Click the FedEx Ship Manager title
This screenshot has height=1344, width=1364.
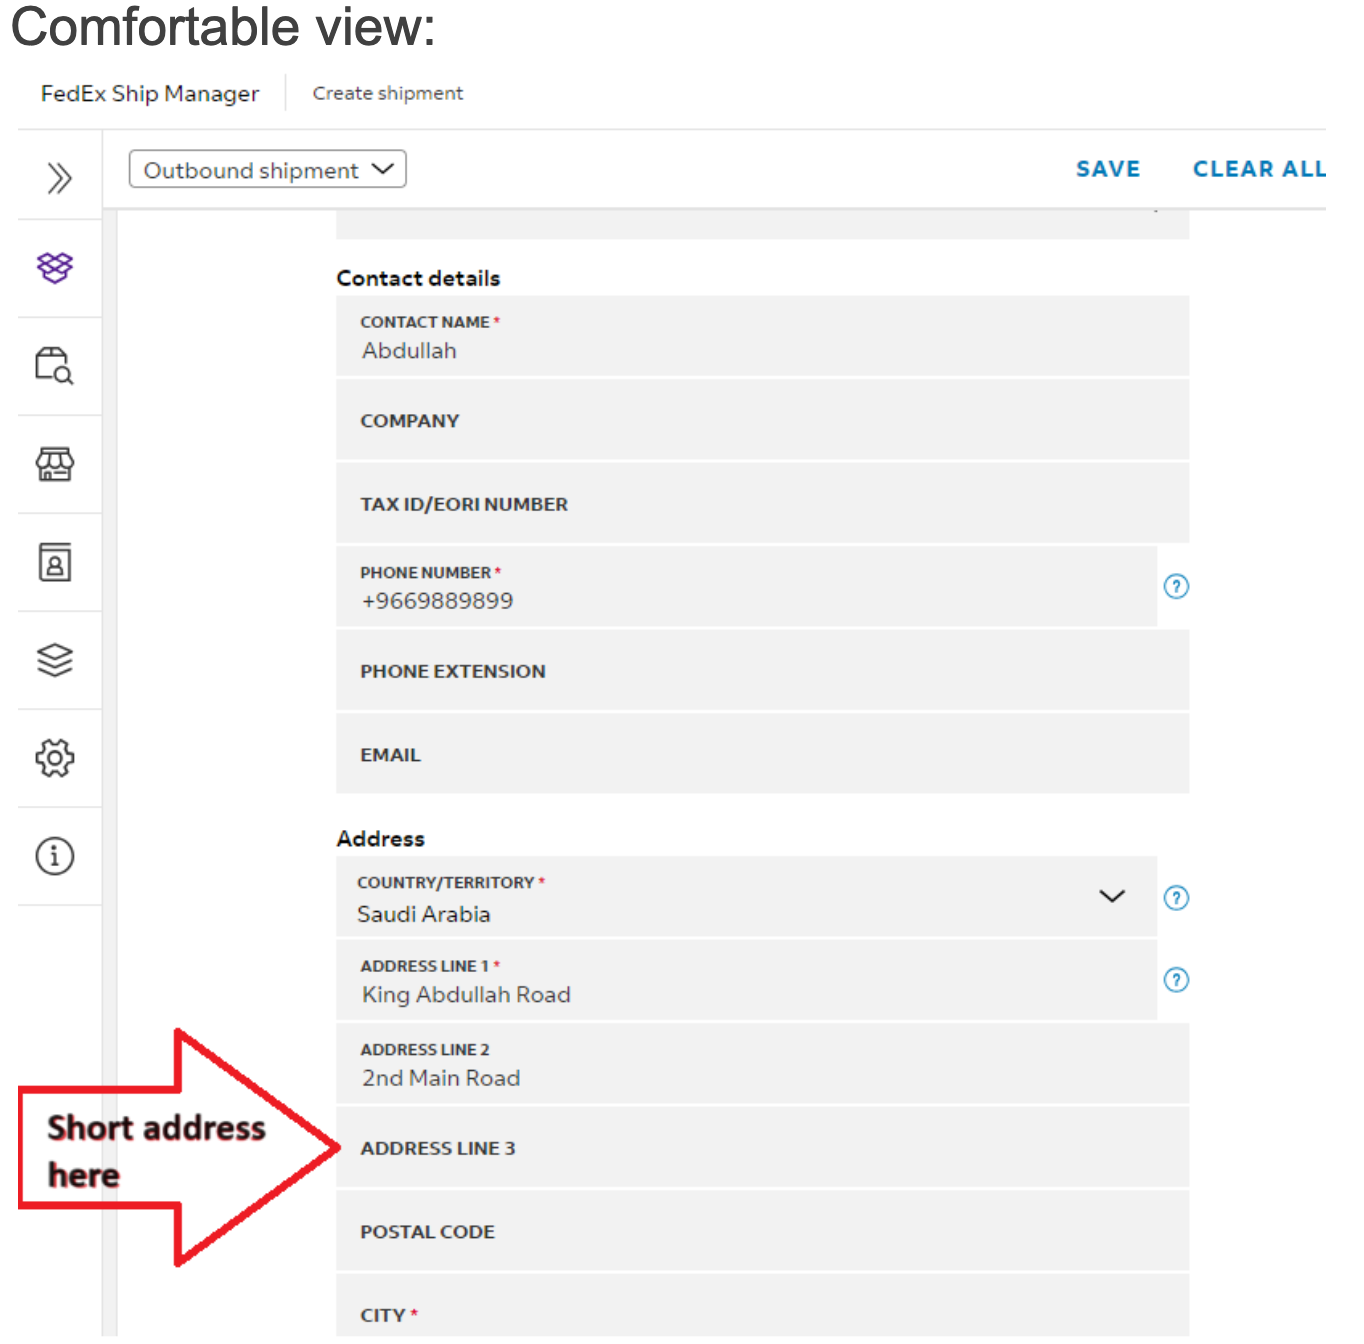[150, 93]
